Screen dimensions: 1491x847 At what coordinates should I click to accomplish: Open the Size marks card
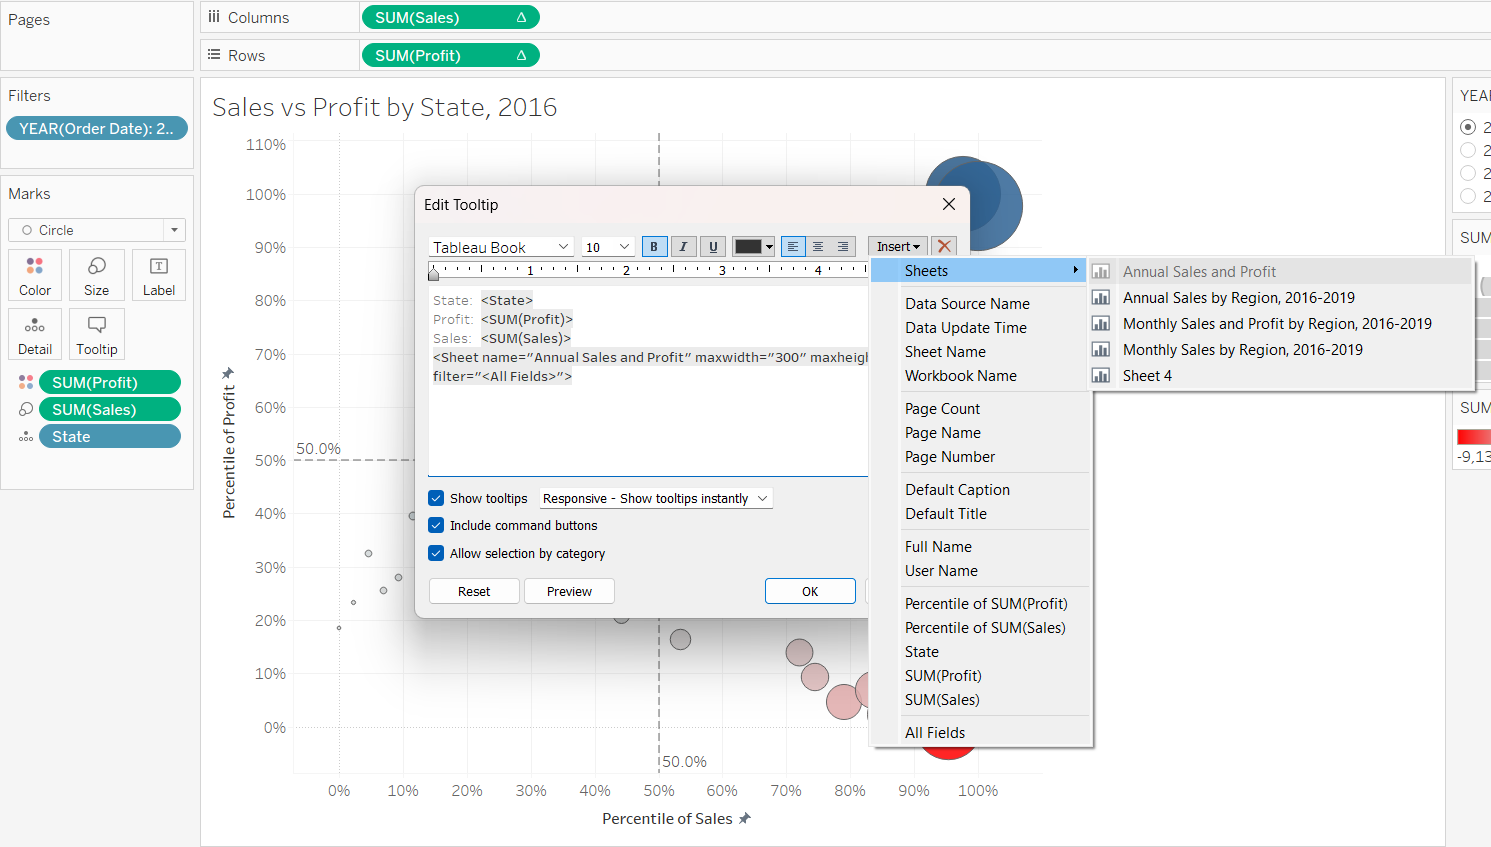[x=97, y=275]
